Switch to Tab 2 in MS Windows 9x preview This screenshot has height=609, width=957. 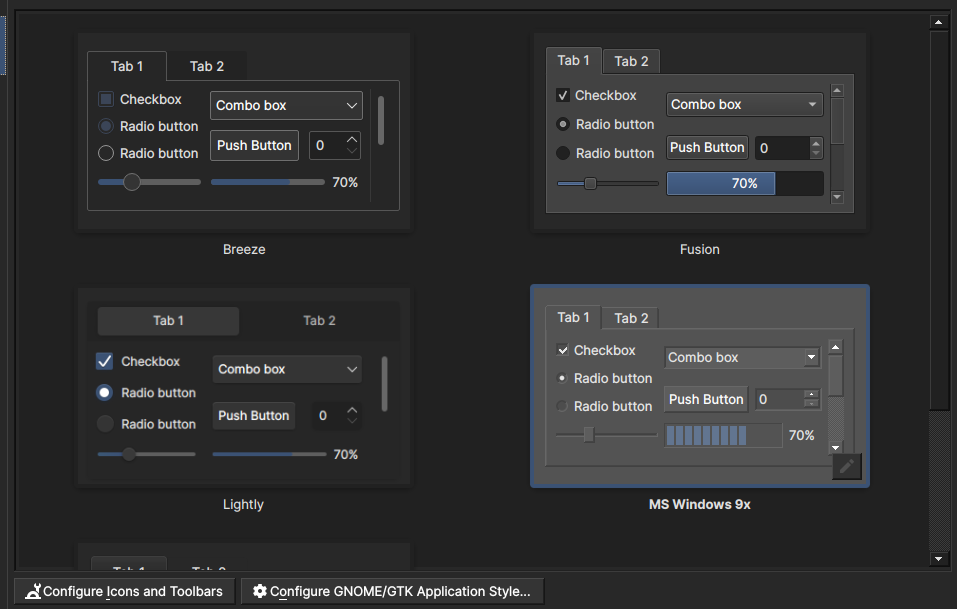pyautogui.click(x=631, y=318)
